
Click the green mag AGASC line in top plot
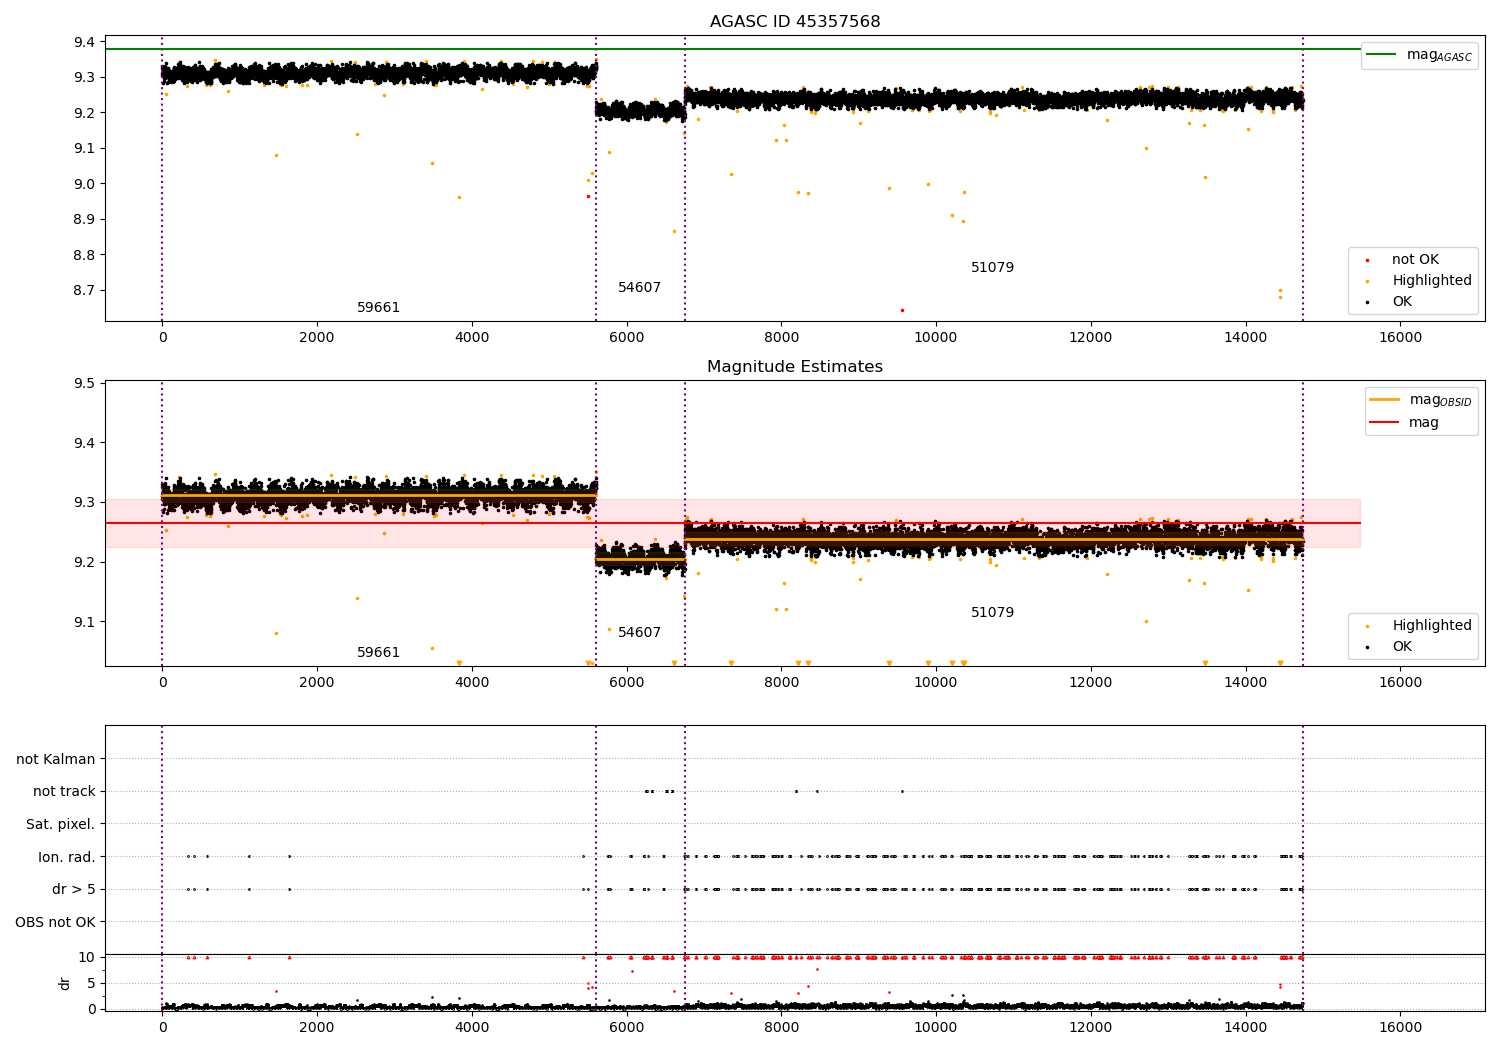732,49
